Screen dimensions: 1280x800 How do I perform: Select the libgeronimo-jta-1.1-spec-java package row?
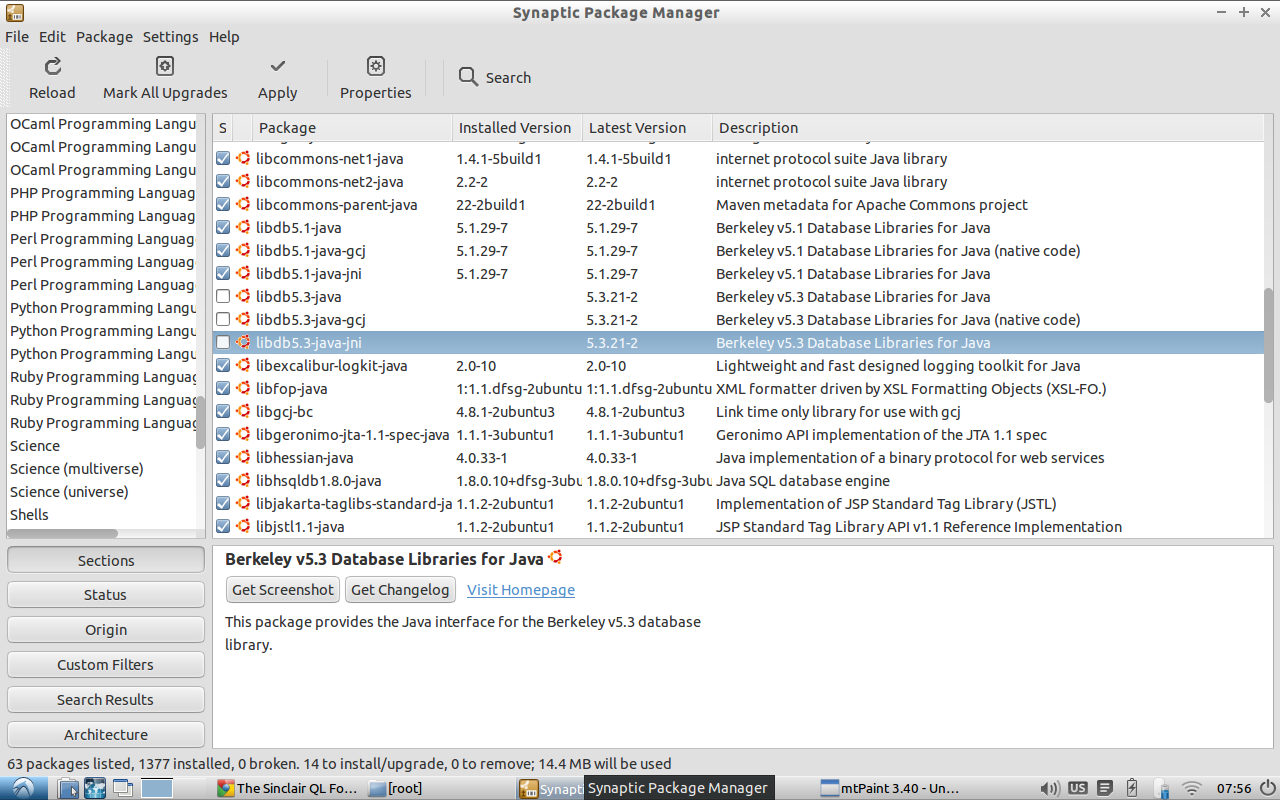738,434
